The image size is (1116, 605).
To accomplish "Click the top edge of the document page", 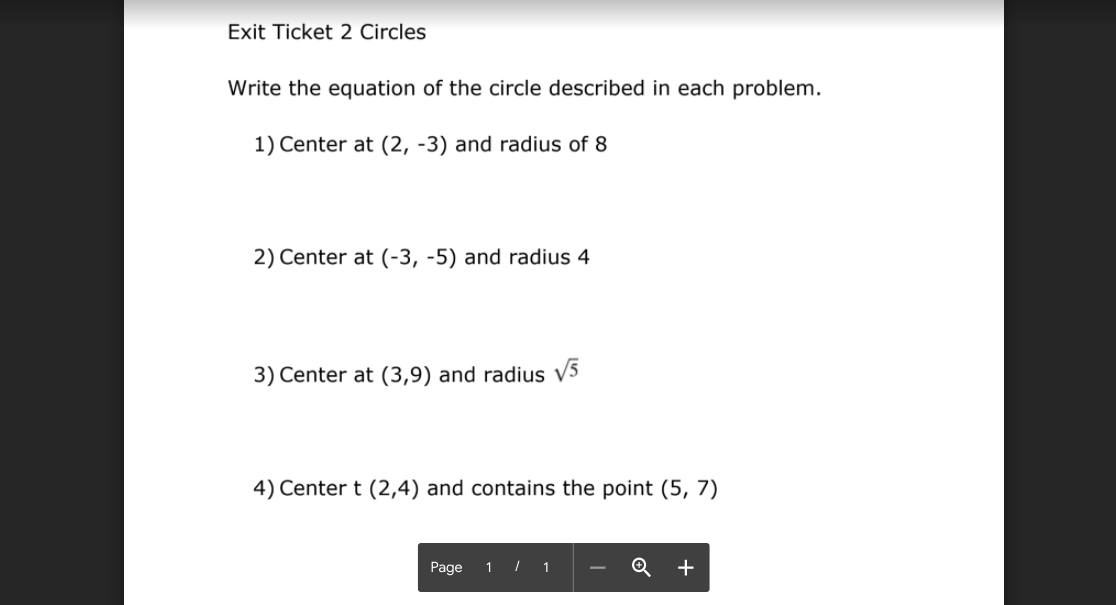I will tap(563, 5).
